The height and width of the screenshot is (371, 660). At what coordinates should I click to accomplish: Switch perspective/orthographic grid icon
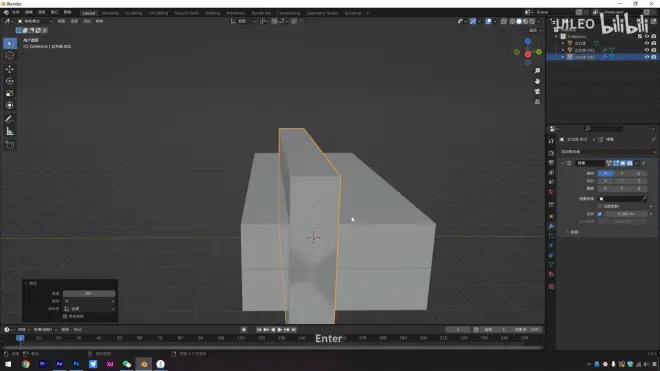(x=537, y=102)
